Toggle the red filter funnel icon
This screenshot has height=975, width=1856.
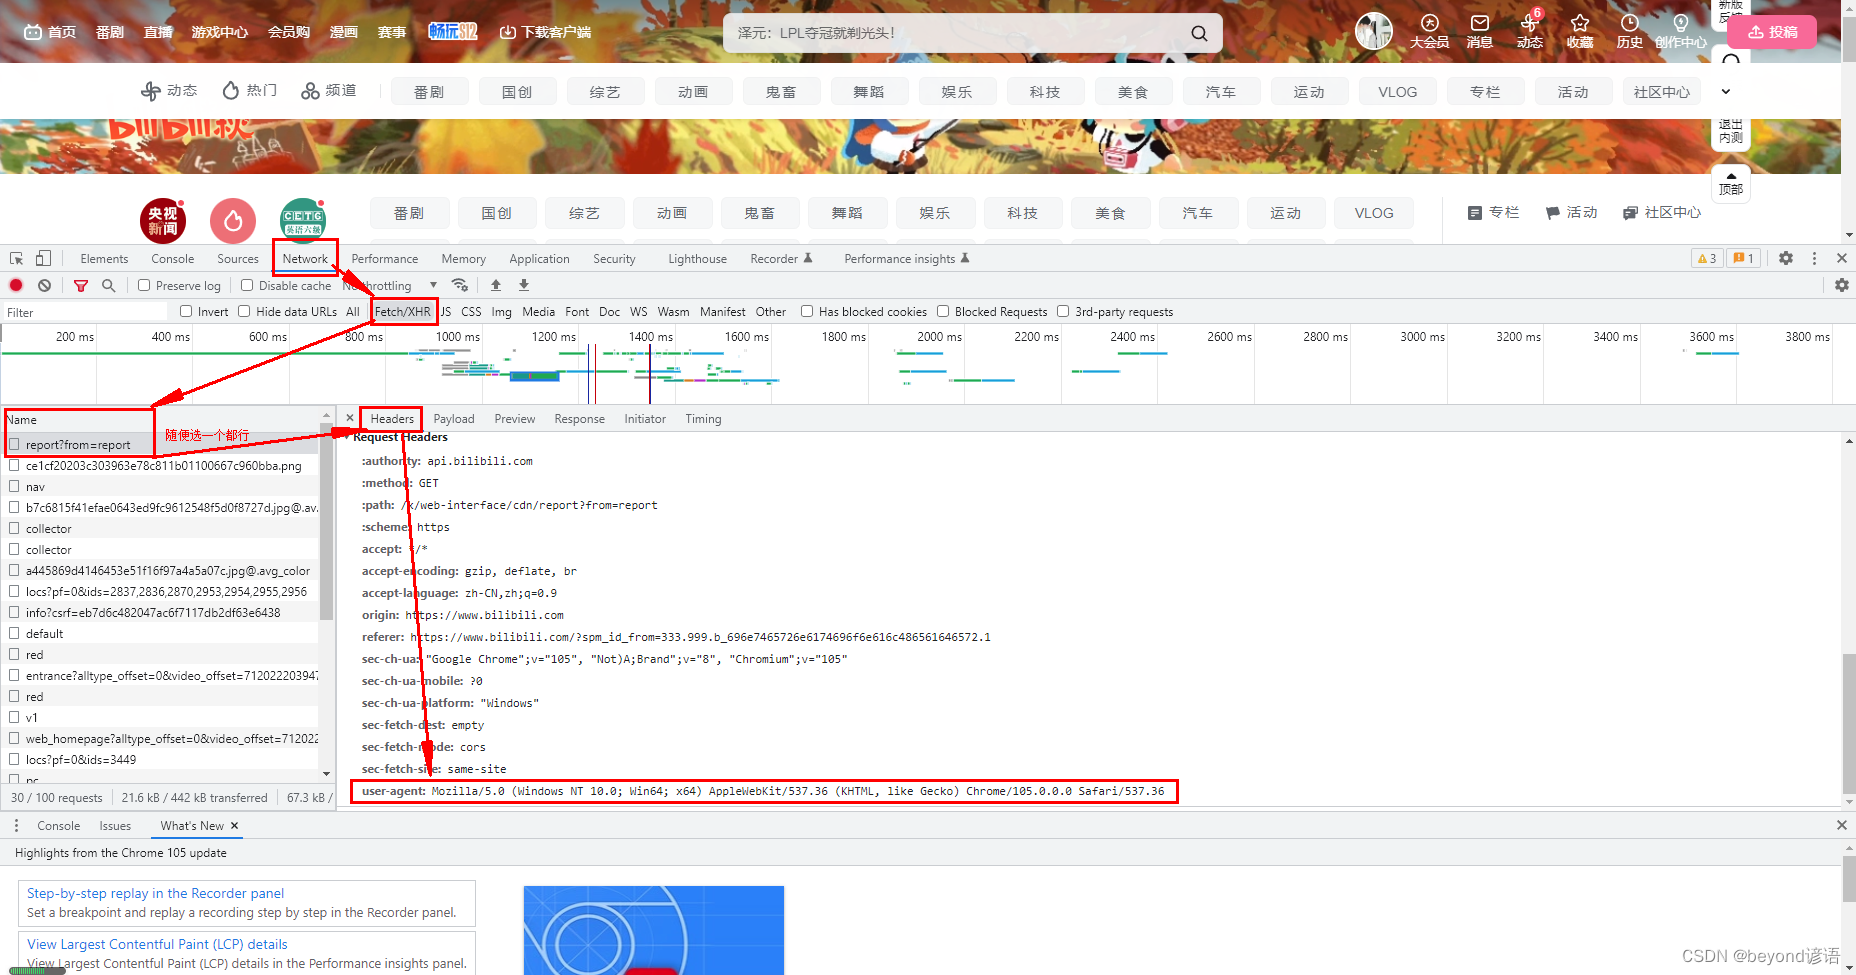(81, 285)
